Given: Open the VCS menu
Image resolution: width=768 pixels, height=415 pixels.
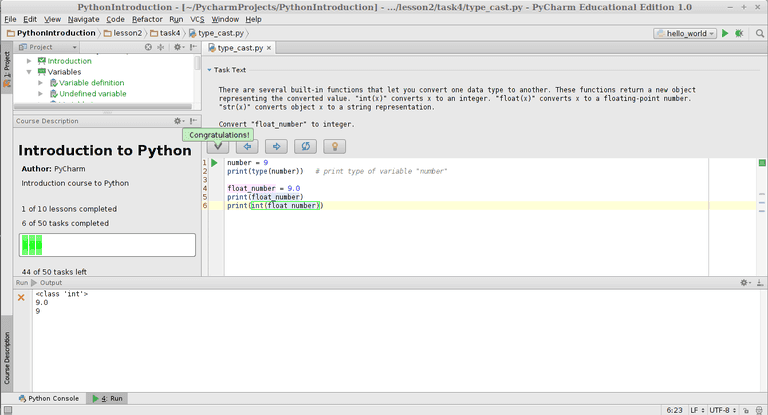Looking at the screenshot, I should pos(197,19).
